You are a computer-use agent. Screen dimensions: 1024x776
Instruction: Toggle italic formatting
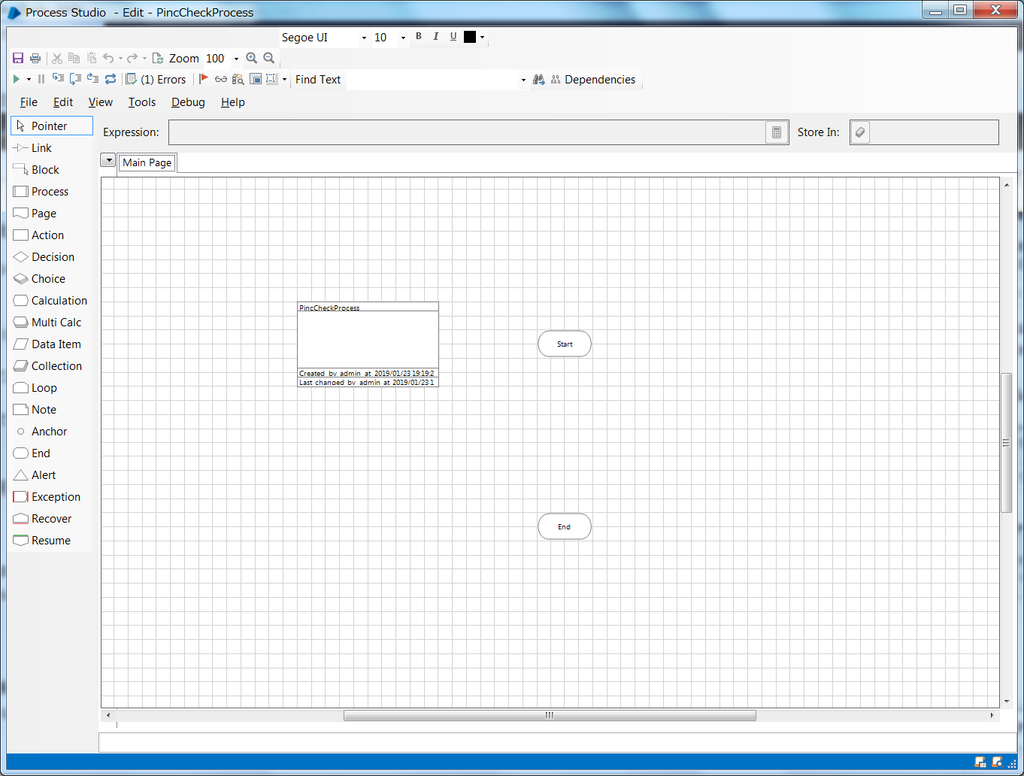click(436, 37)
